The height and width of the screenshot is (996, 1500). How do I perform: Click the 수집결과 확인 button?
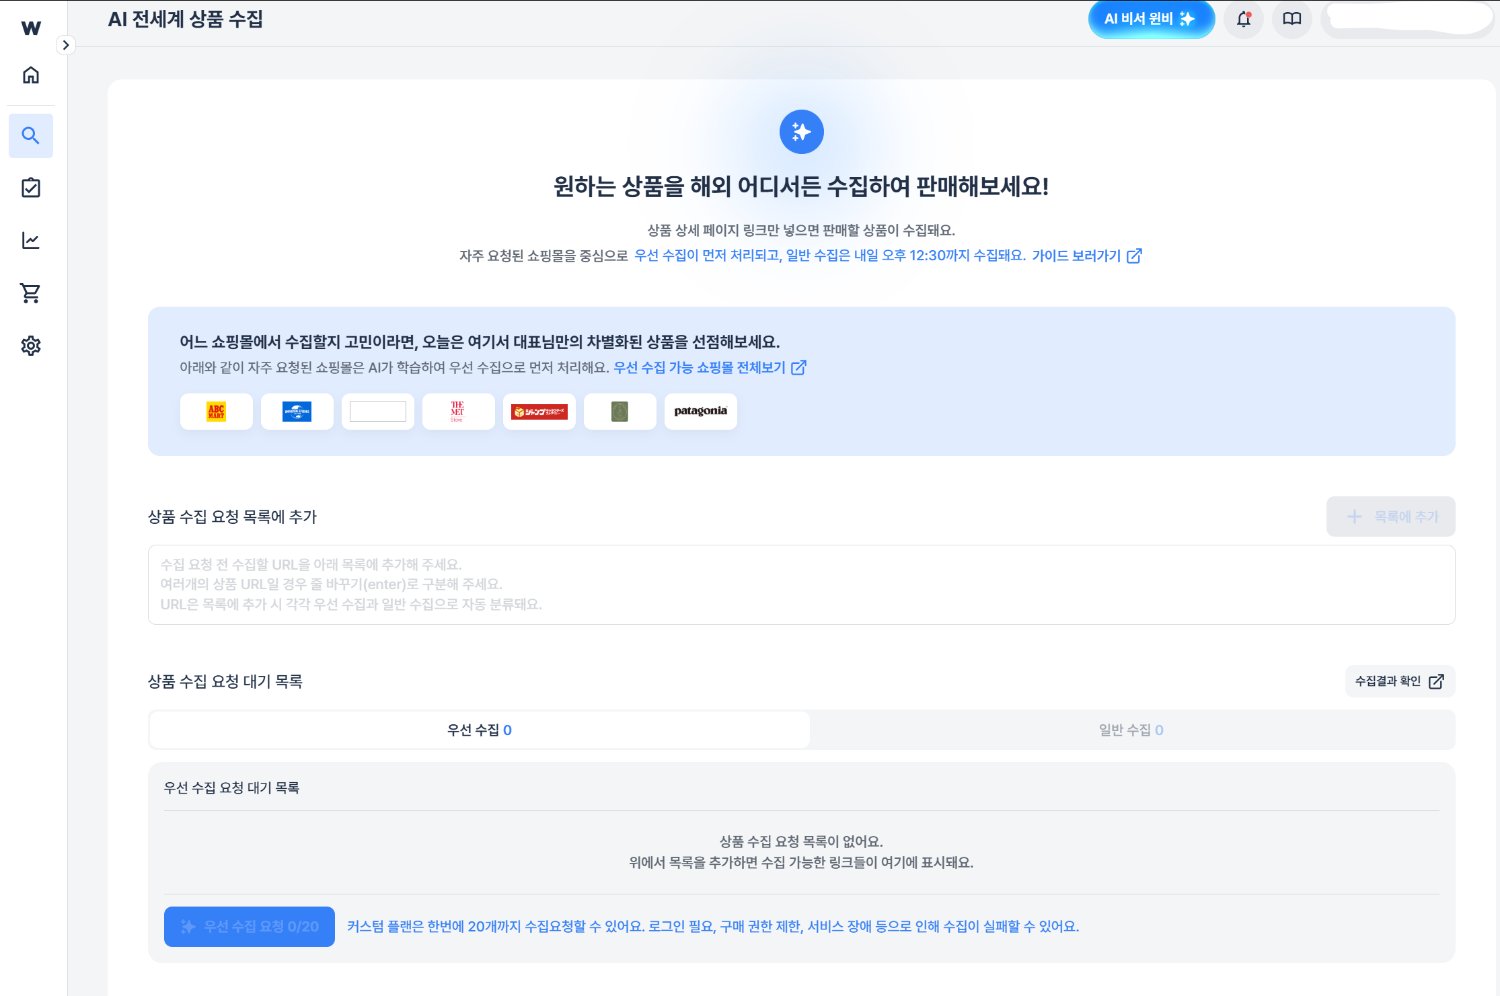coord(1398,681)
